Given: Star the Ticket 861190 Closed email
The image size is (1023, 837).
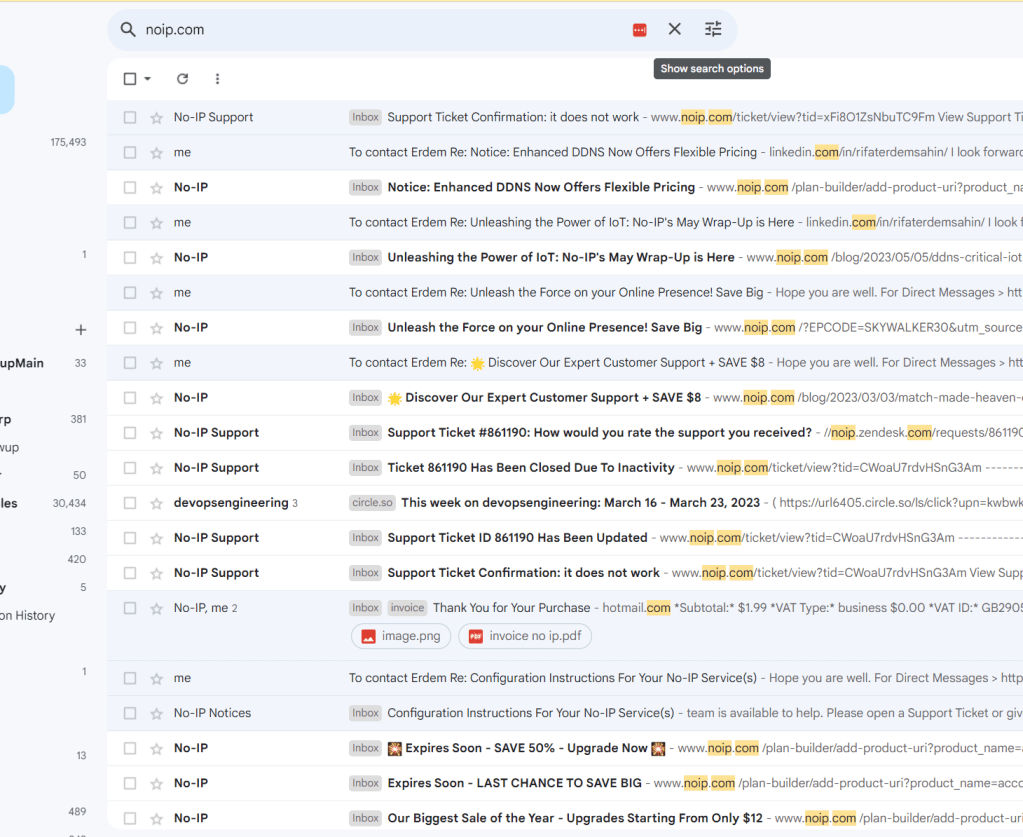Looking at the screenshot, I should (x=157, y=468).
